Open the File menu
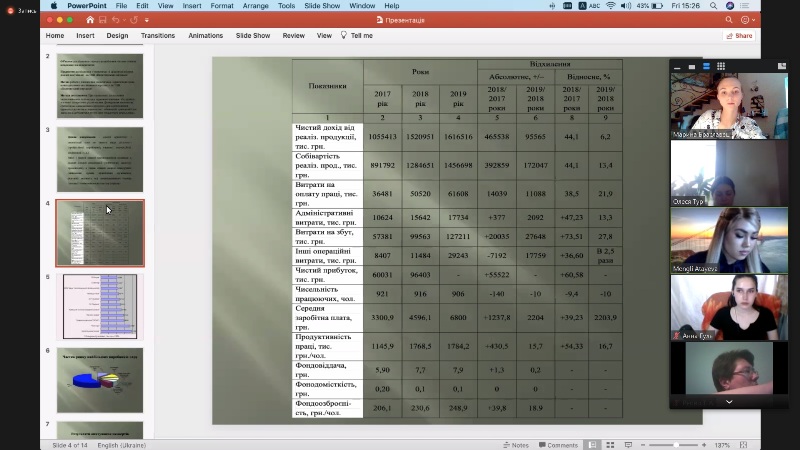 point(121,6)
